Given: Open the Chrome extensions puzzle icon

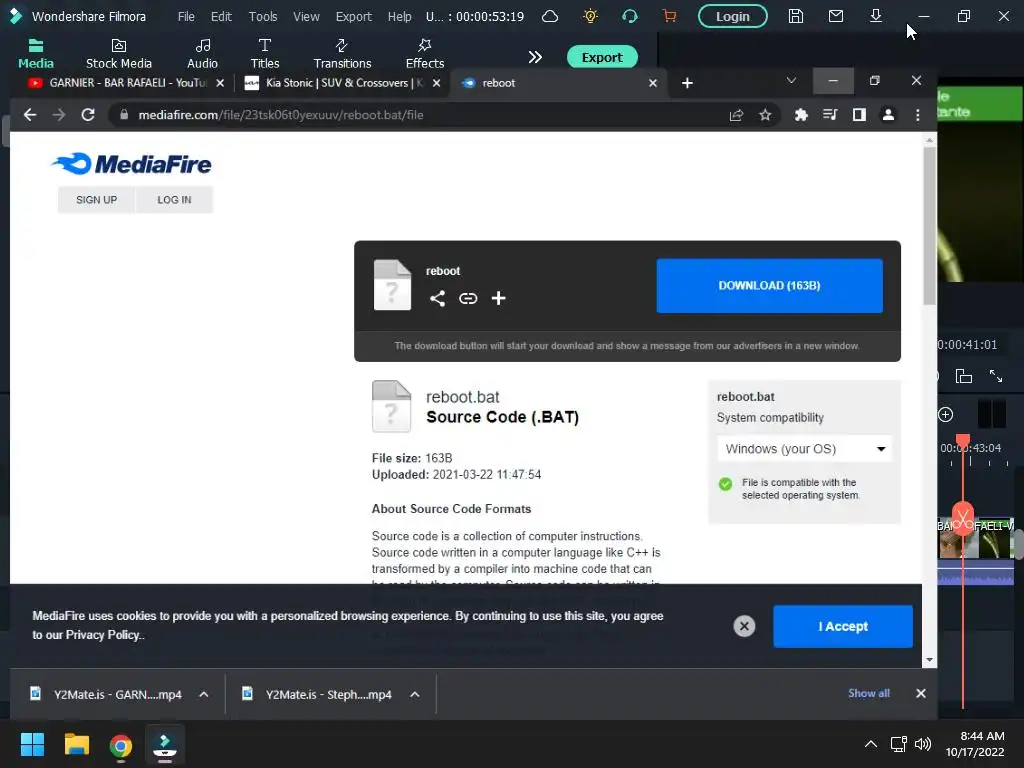Looking at the screenshot, I should [801, 115].
